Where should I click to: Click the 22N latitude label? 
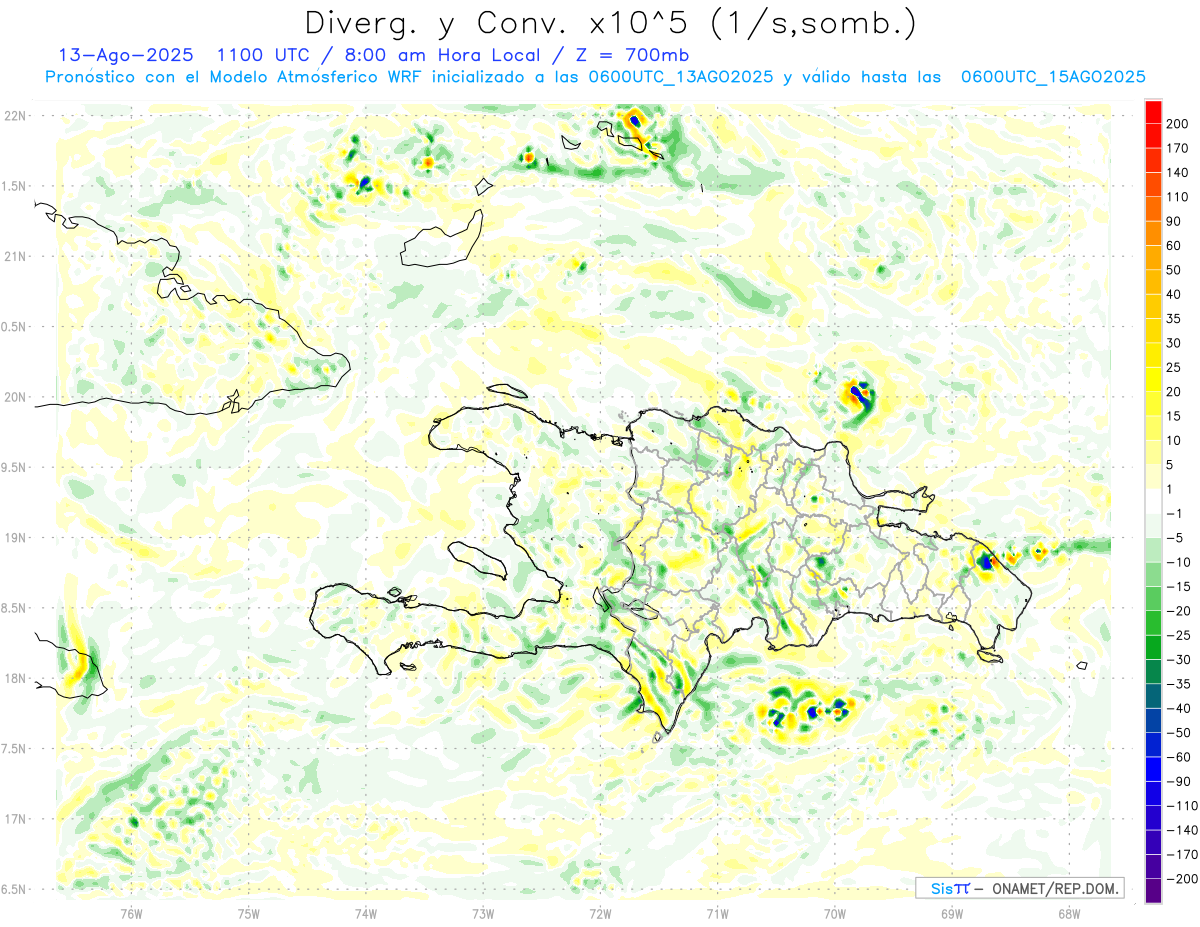[15, 116]
